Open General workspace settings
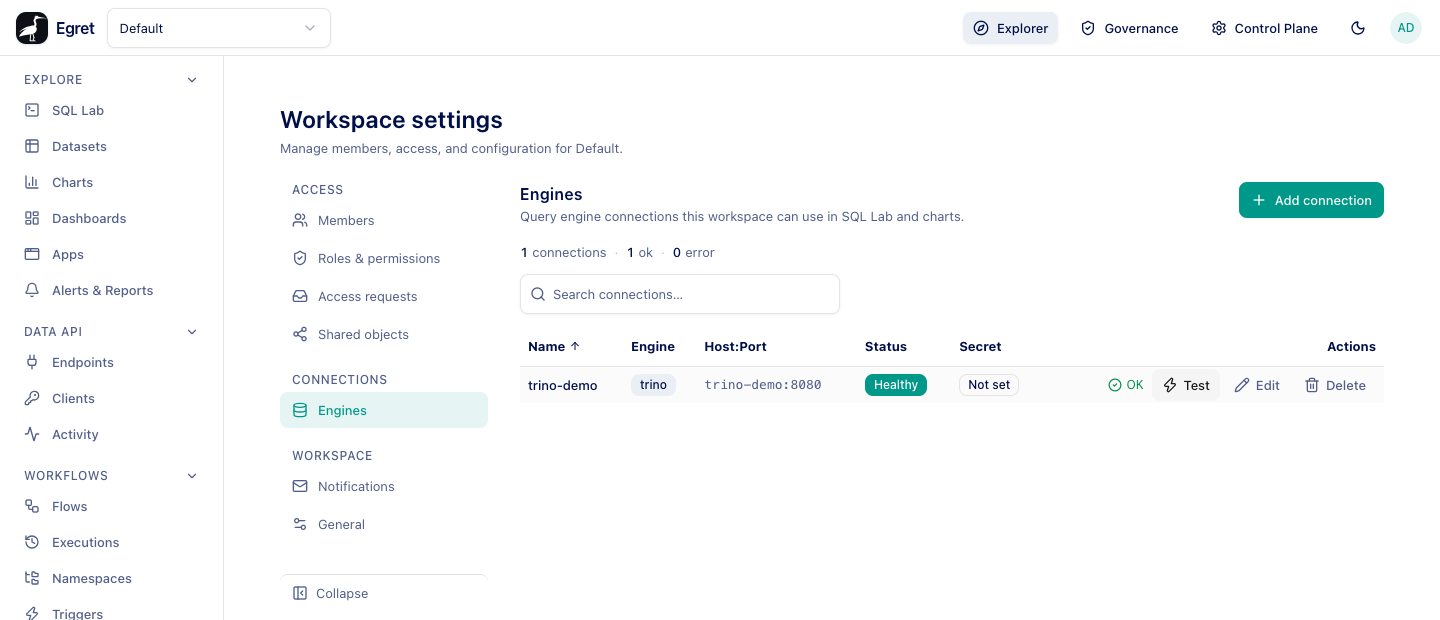The width and height of the screenshot is (1440, 620). pyautogui.click(x=384, y=524)
